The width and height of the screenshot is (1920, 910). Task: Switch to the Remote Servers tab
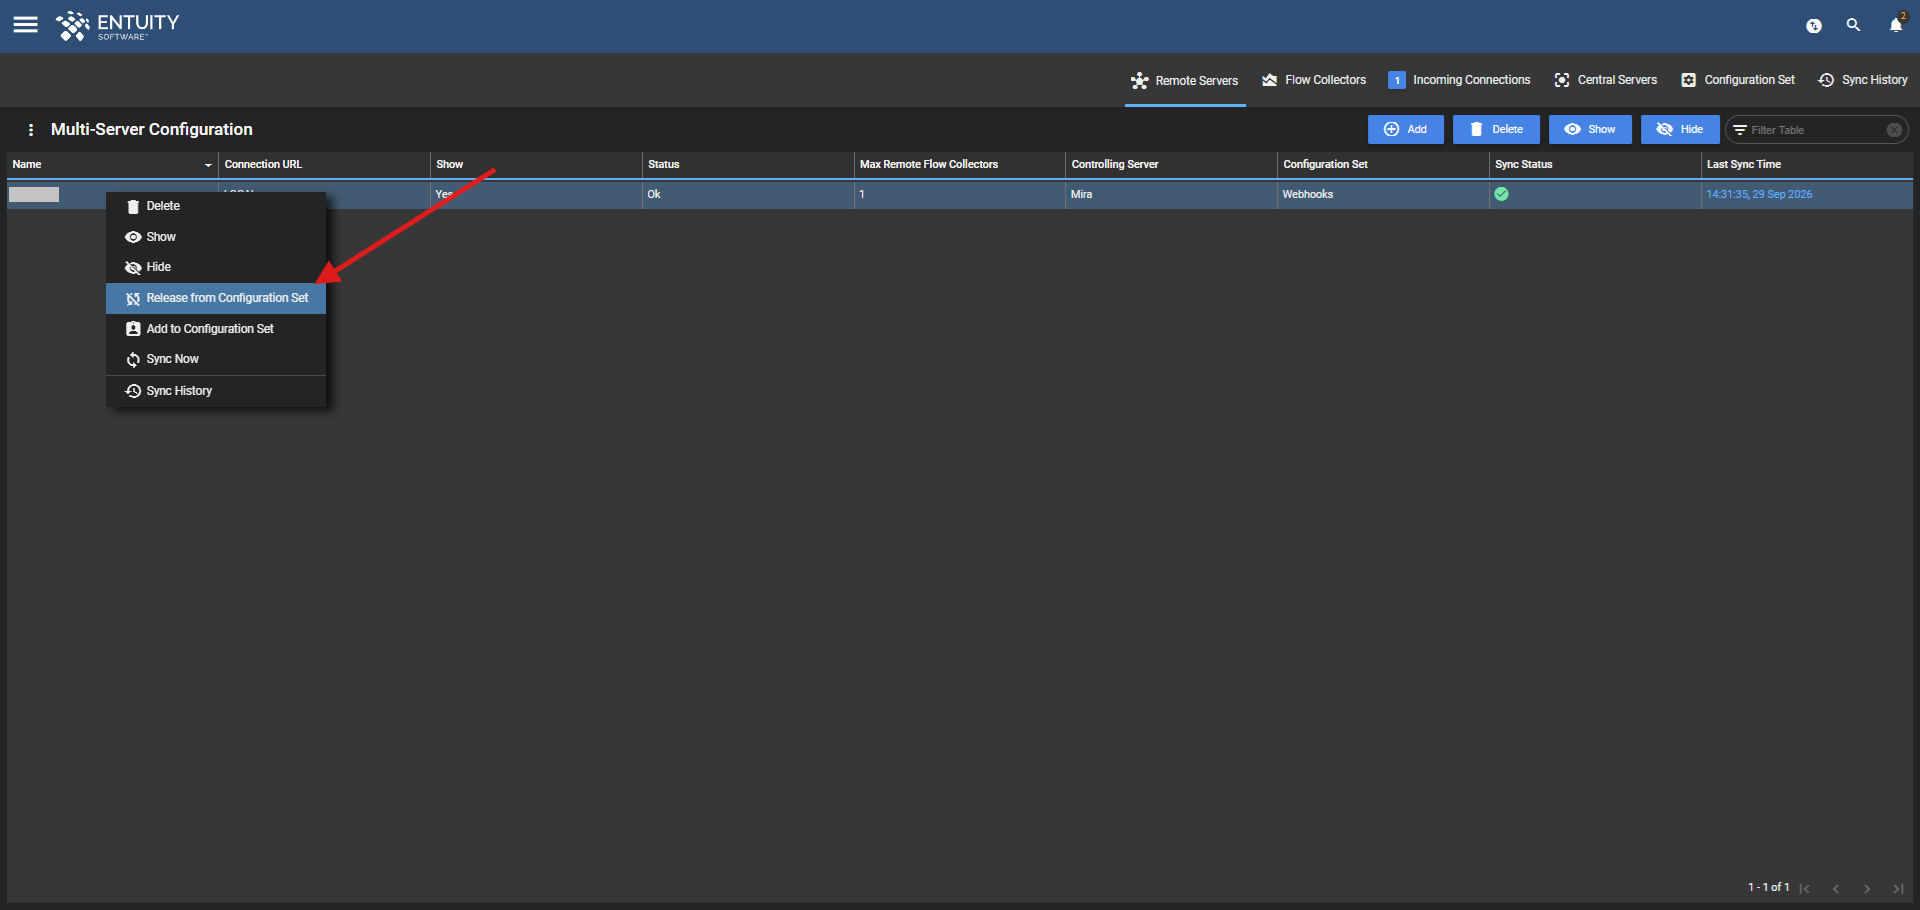click(1185, 81)
